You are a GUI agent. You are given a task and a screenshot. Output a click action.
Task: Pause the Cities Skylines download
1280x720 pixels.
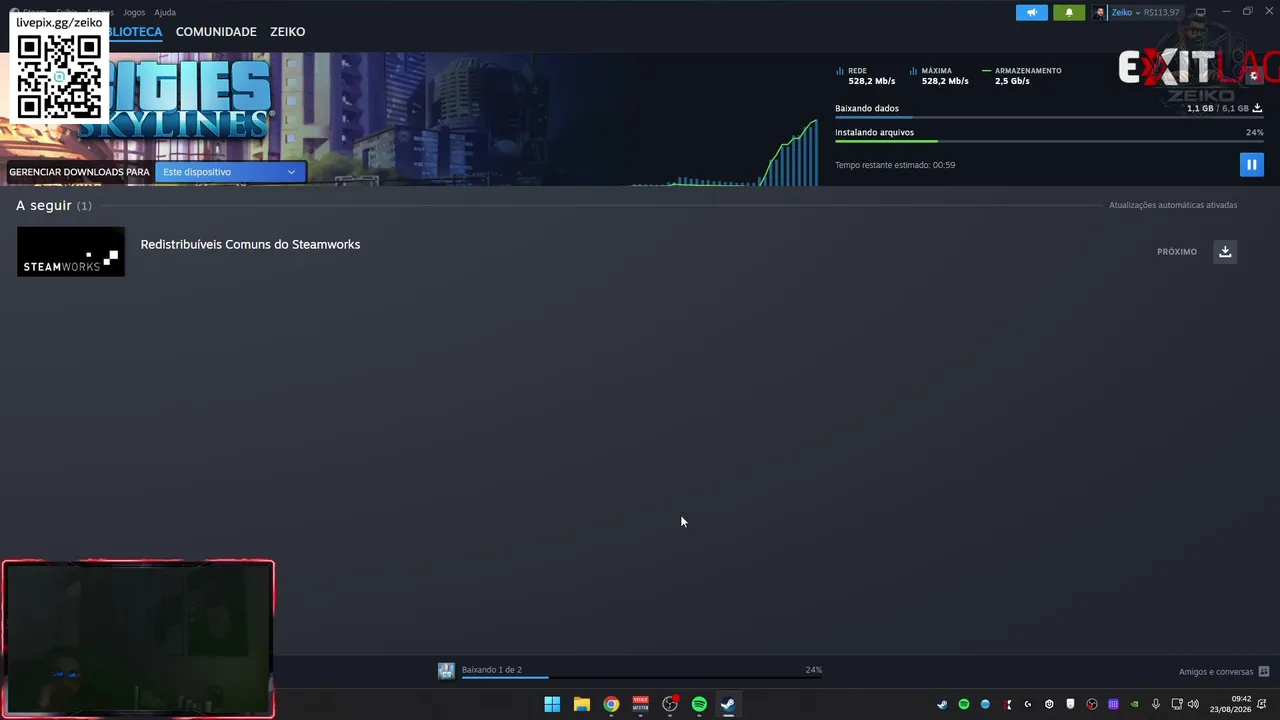click(1251, 164)
